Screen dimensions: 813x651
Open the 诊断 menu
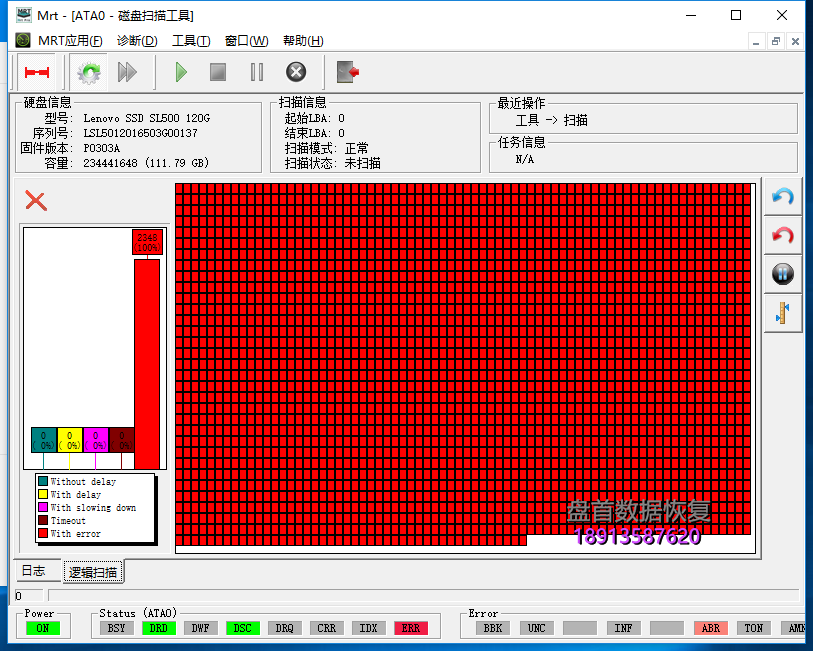(x=137, y=41)
